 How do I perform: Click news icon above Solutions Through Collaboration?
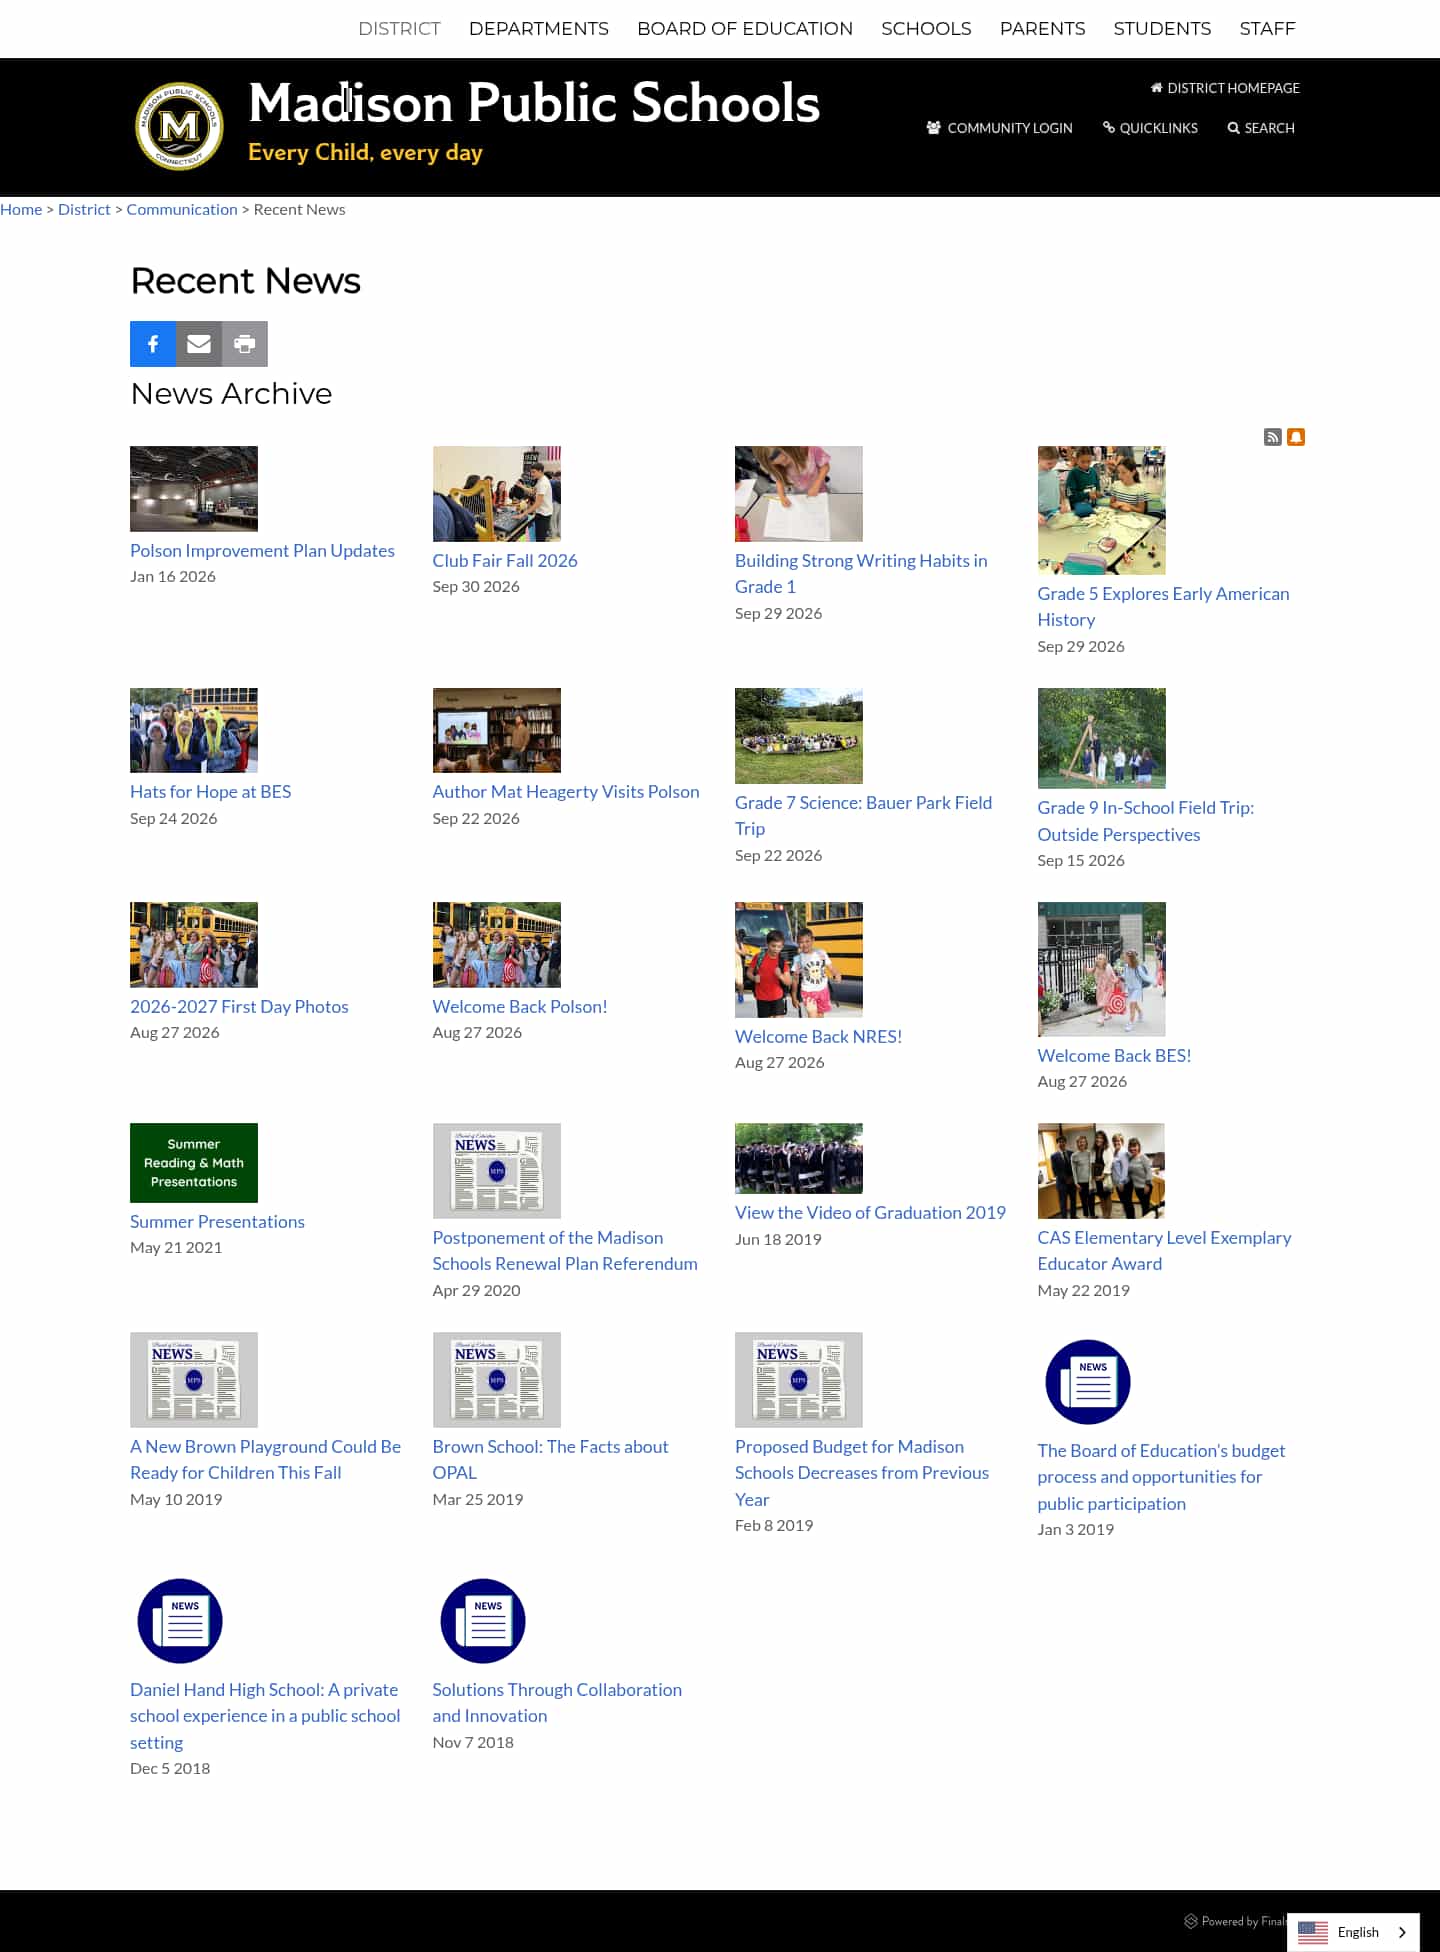click(x=483, y=1621)
